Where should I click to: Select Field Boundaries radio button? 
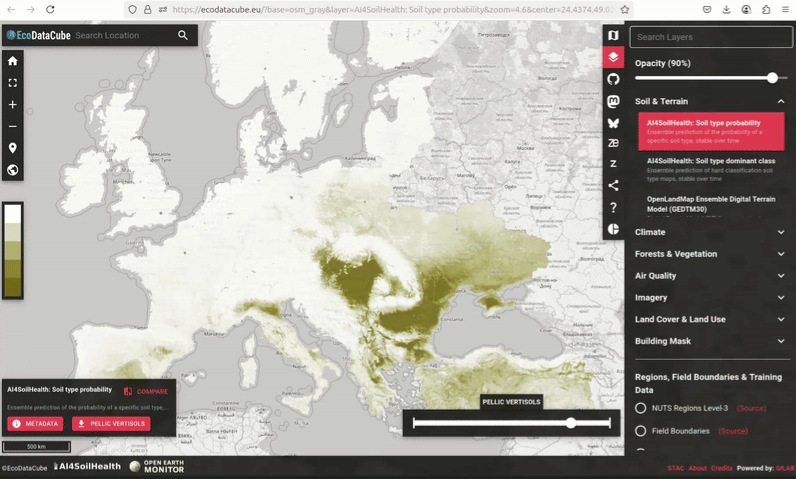click(641, 431)
